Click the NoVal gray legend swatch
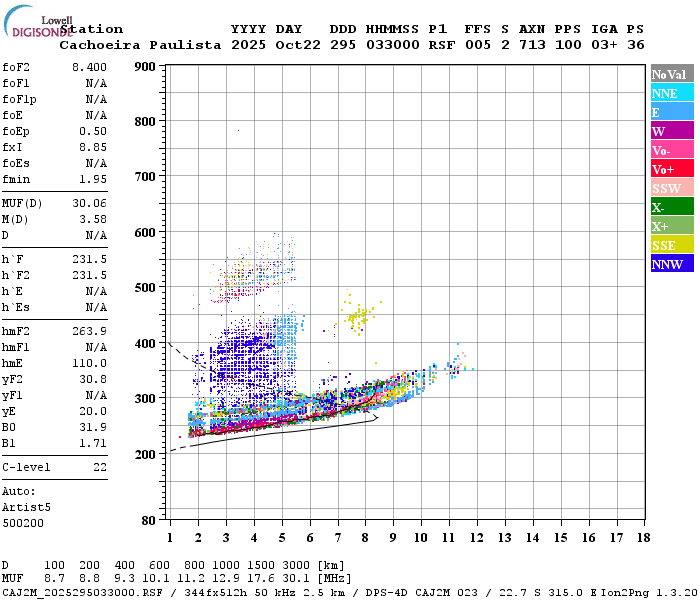Viewport: 700px width, 600px height. tap(672, 74)
